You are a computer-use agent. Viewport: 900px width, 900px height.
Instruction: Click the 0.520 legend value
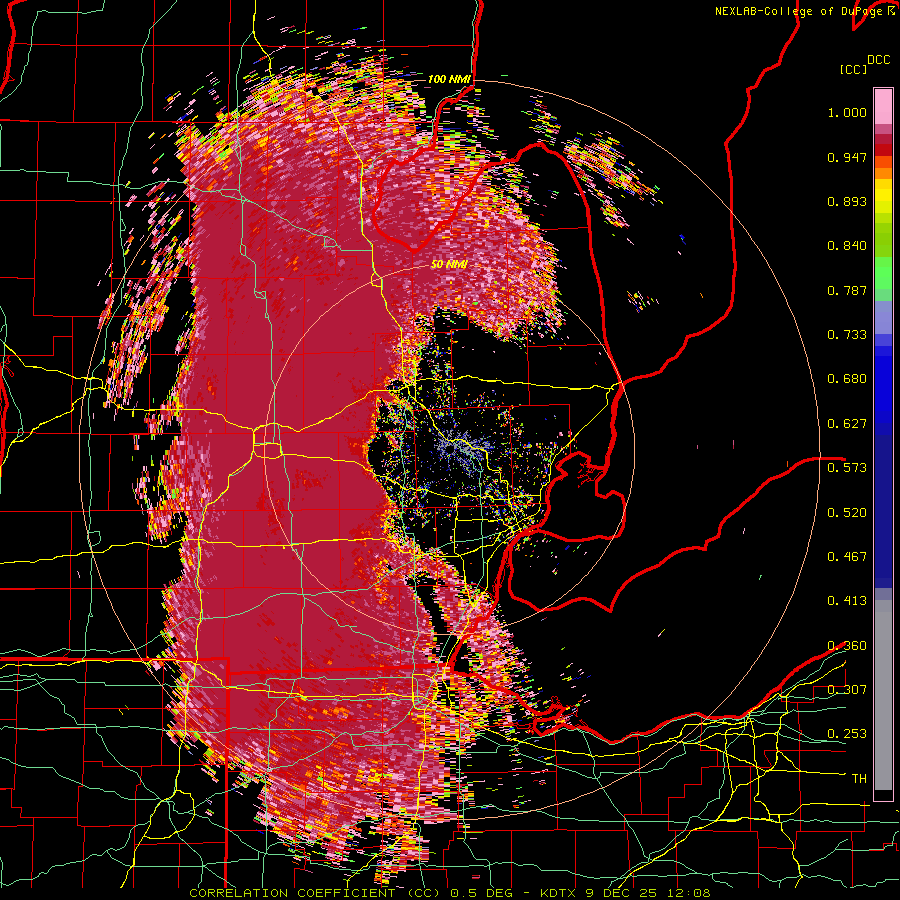point(847,513)
